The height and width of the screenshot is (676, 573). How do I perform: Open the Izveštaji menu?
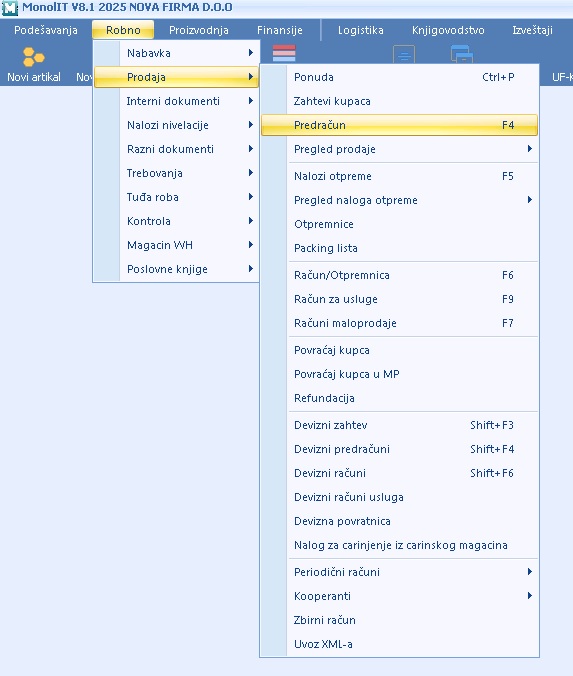click(x=532, y=30)
